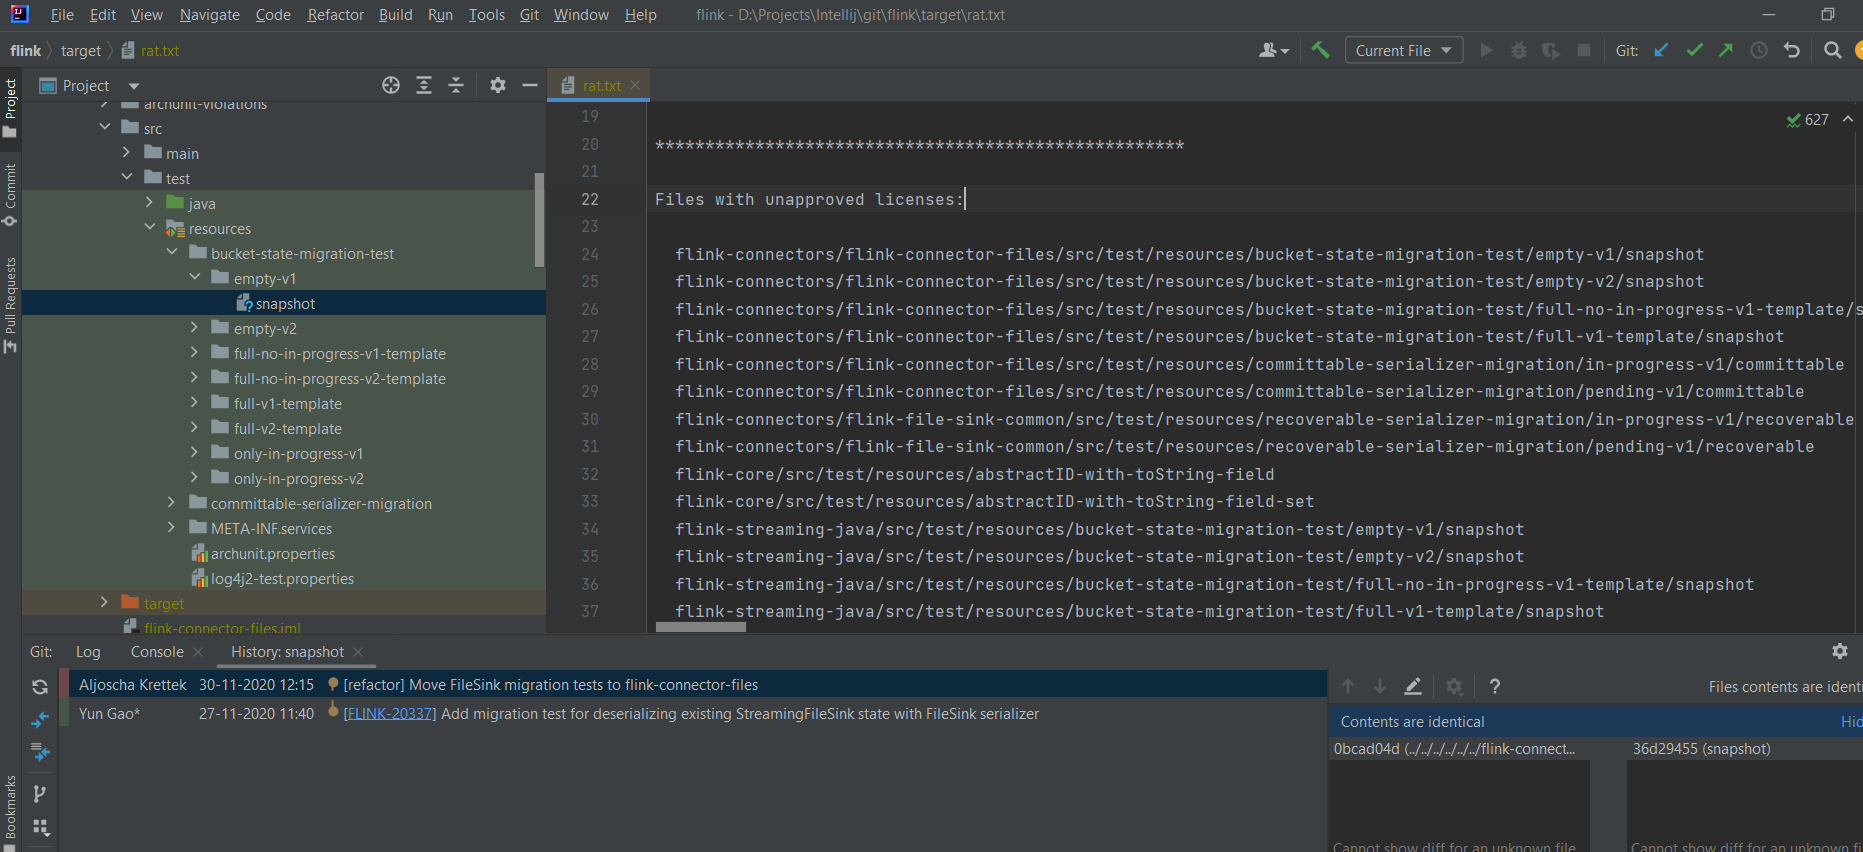
Task: Open the Commit side tool window
Action: (11, 195)
